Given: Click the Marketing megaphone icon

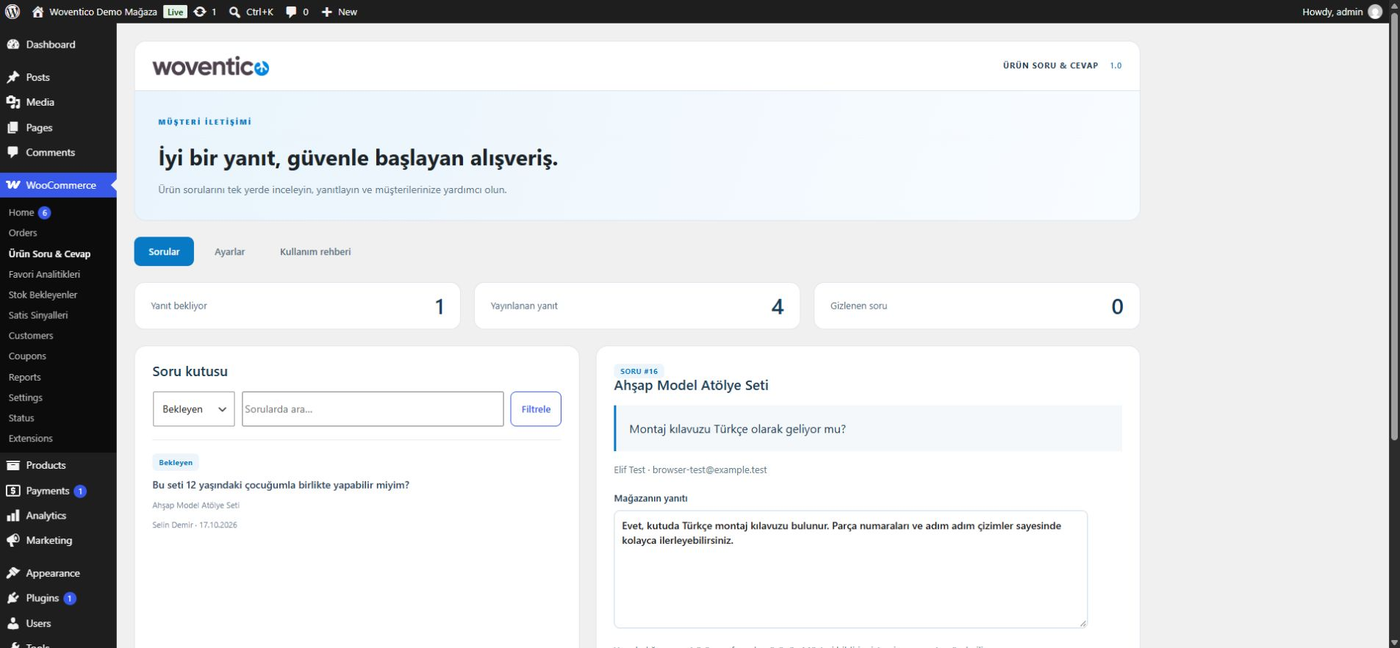Looking at the screenshot, I should (x=13, y=540).
